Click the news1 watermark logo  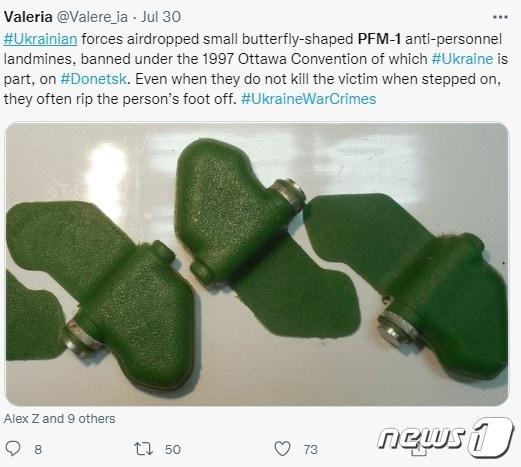click(x=445, y=437)
